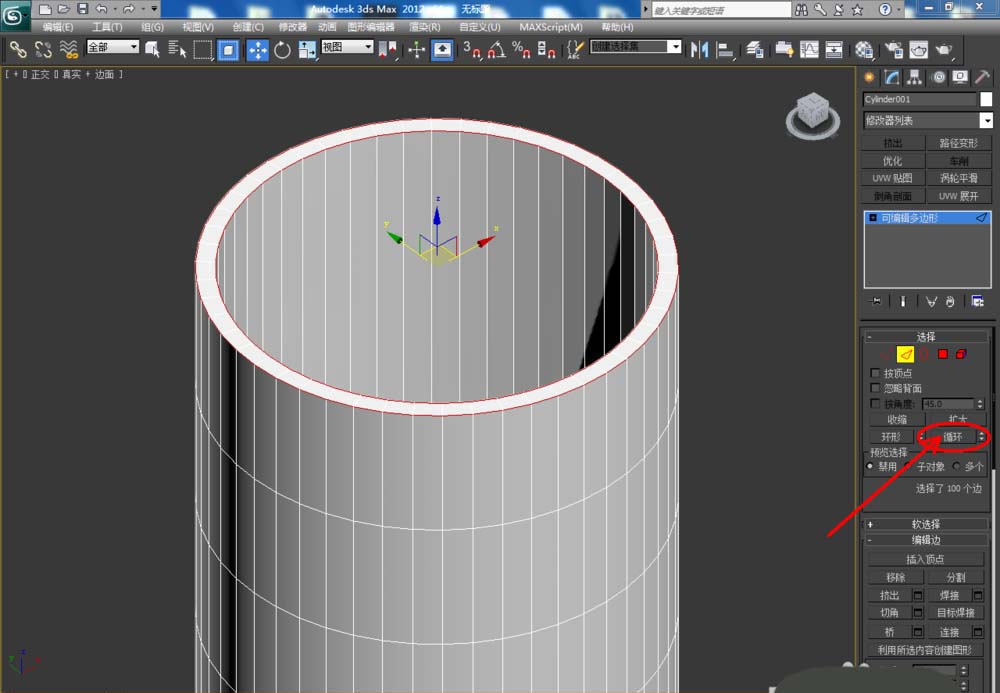This screenshot has width=1000, height=693.
Task: Switch to the Hierarchy panel icon
Action: coord(914,77)
